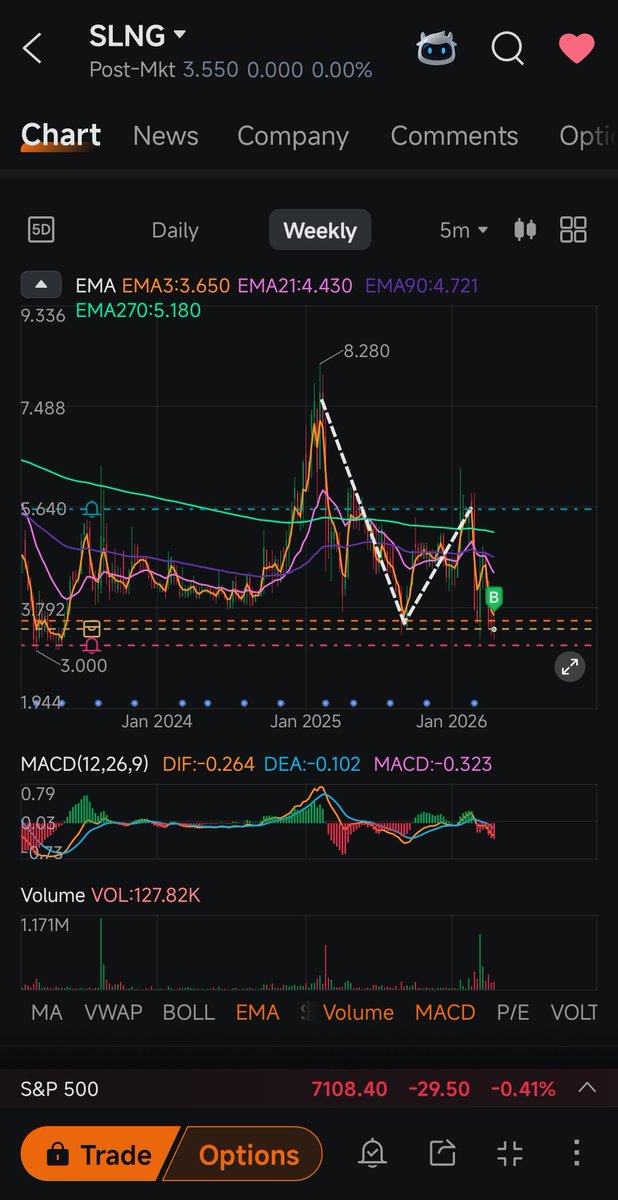Image resolution: width=618 pixels, height=1200 pixels.
Task: Click the shrink/collapse view icon
Action: tap(510, 1154)
